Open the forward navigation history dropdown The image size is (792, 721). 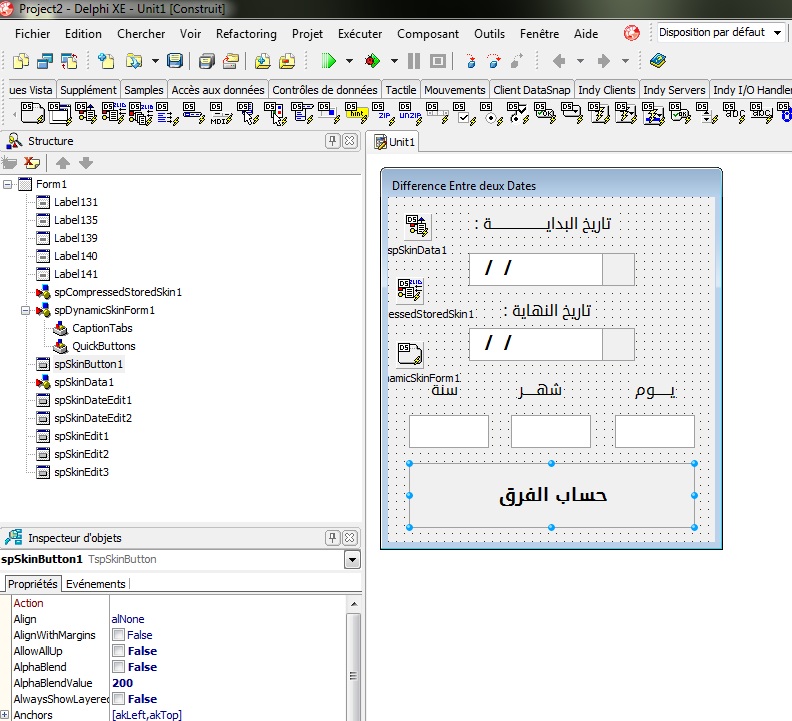point(625,61)
